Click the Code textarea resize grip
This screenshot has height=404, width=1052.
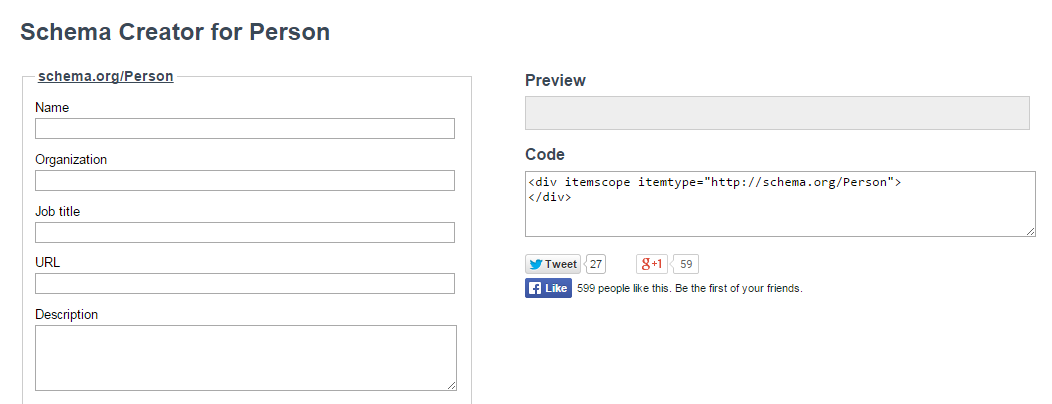1030,232
